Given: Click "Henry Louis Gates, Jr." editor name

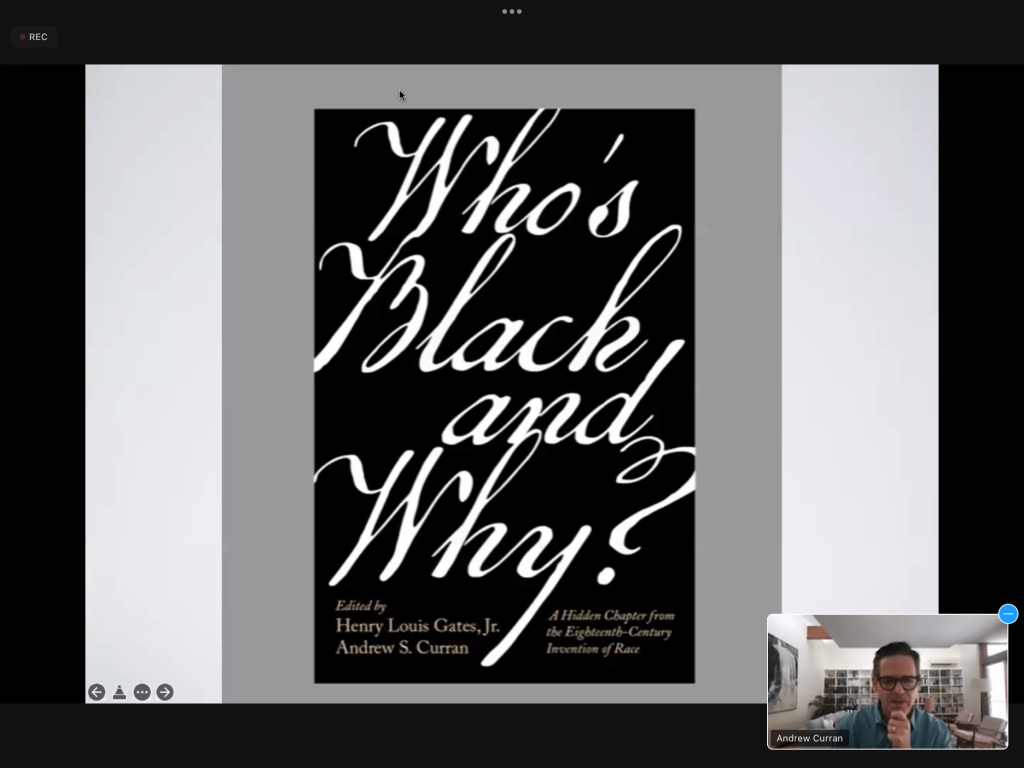Looking at the screenshot, I should pyautogui.click(x=418, y=626).
